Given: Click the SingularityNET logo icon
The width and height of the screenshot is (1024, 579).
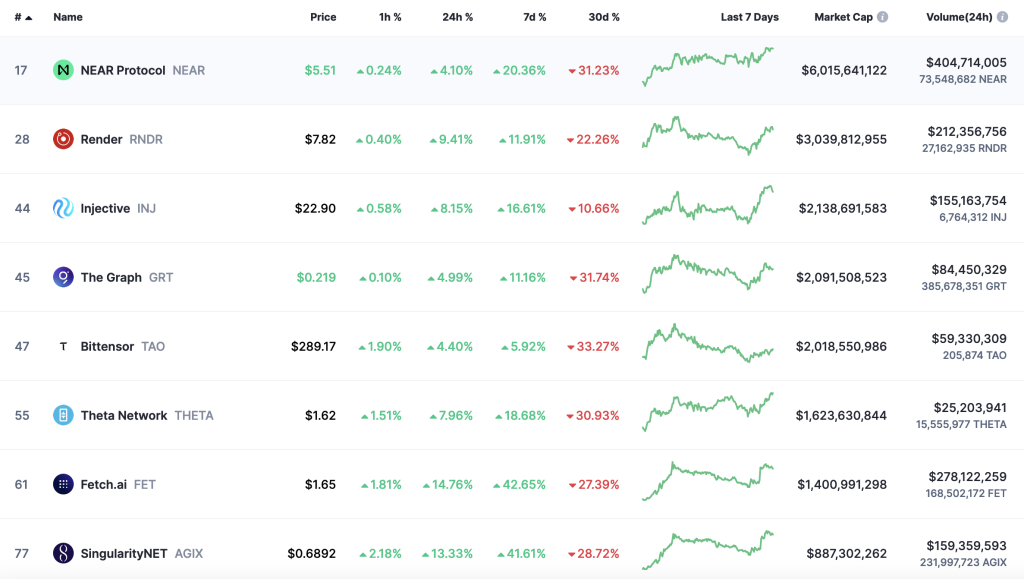Looking at the screenshot, I should 63,554.
